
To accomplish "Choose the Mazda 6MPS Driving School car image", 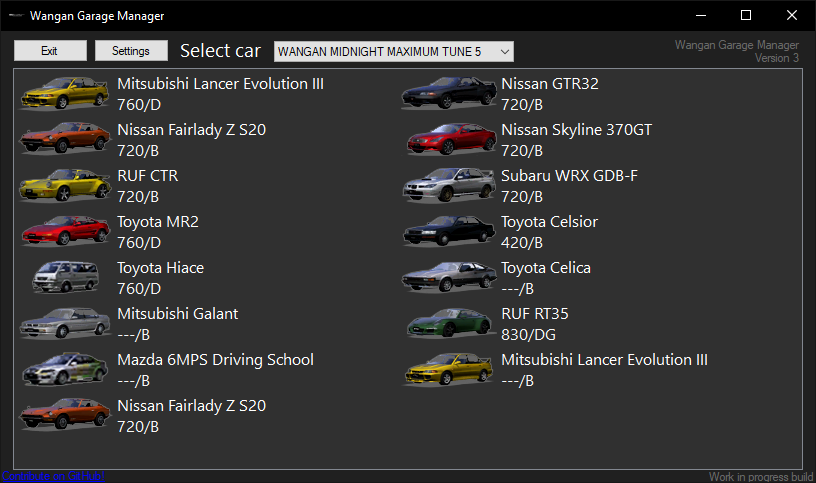I will tap(66, 369).
